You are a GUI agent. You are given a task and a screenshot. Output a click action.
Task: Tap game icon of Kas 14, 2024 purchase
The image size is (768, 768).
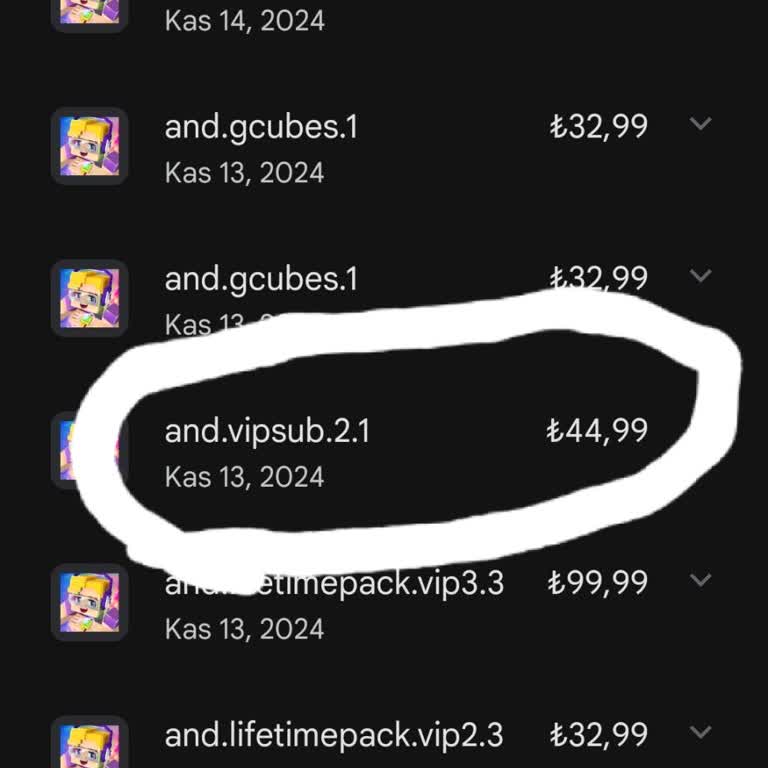90,16
